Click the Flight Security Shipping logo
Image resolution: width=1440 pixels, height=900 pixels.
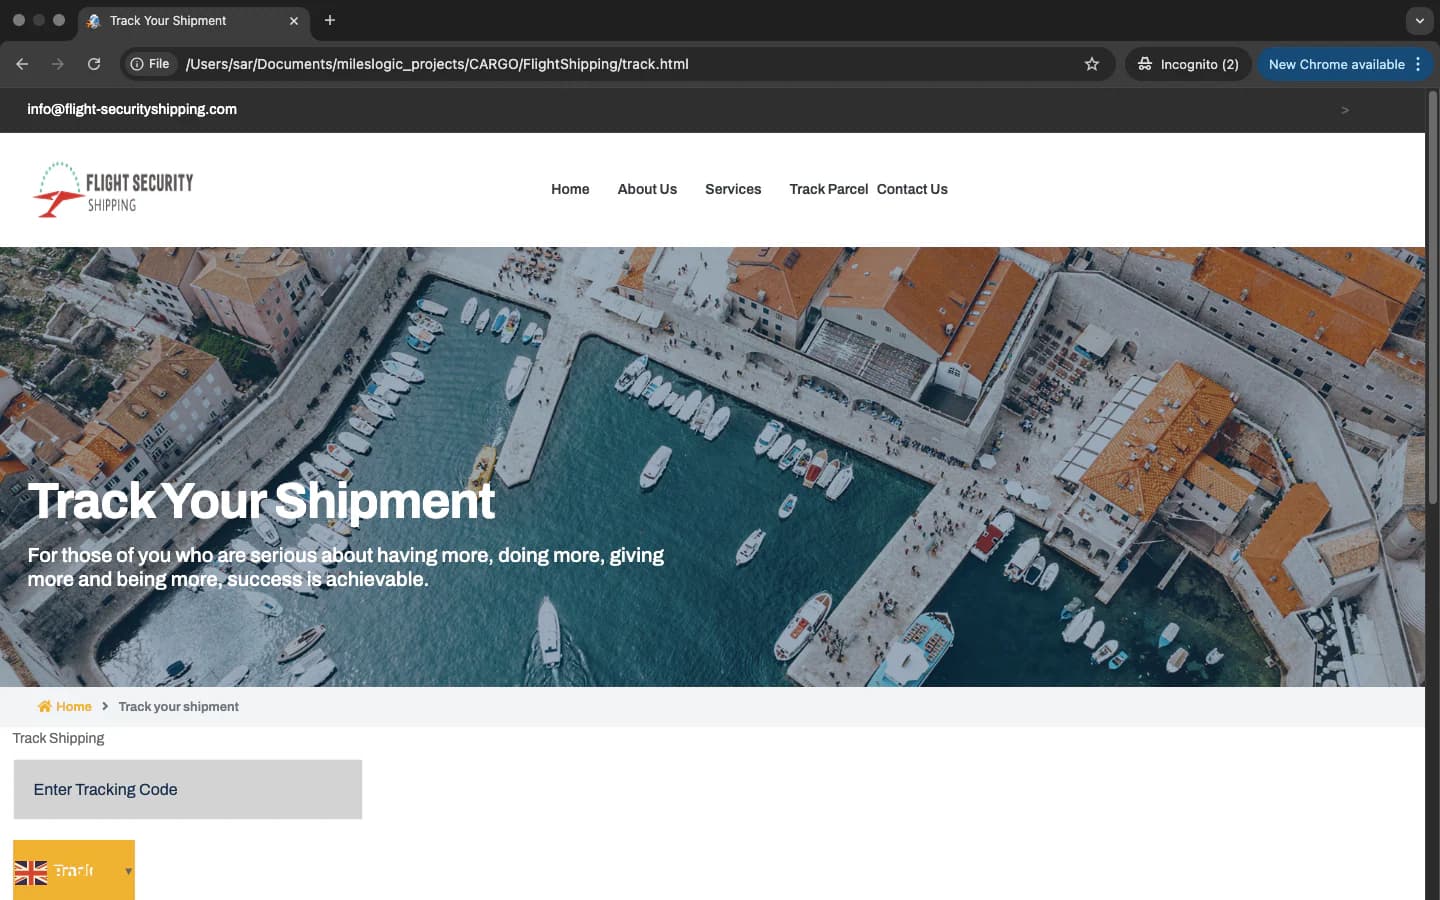tap(113, 189)
